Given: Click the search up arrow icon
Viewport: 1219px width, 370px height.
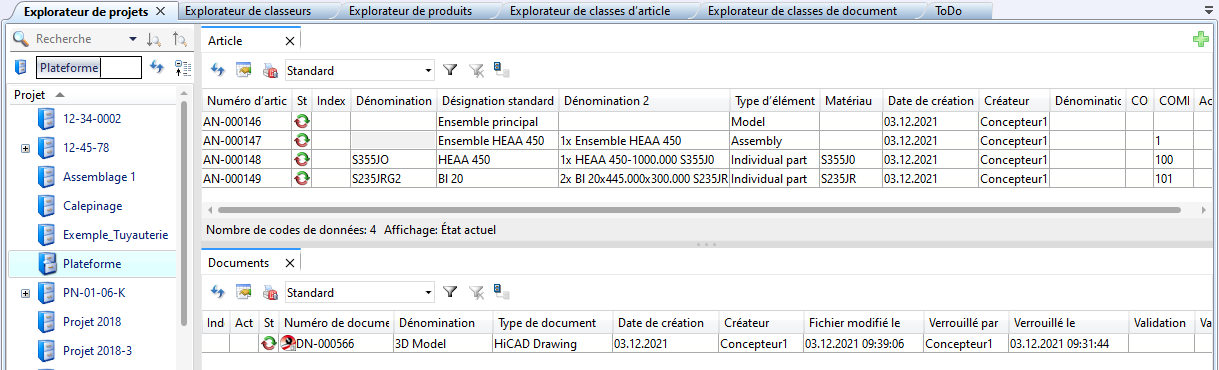Looking at the screenshot, I should [x=179, y=39].
